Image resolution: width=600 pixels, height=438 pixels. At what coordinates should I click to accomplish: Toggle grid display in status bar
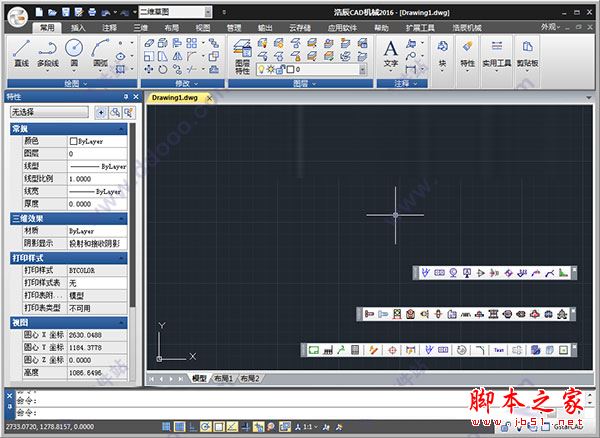pyautogui.click(x=179, y=427)
